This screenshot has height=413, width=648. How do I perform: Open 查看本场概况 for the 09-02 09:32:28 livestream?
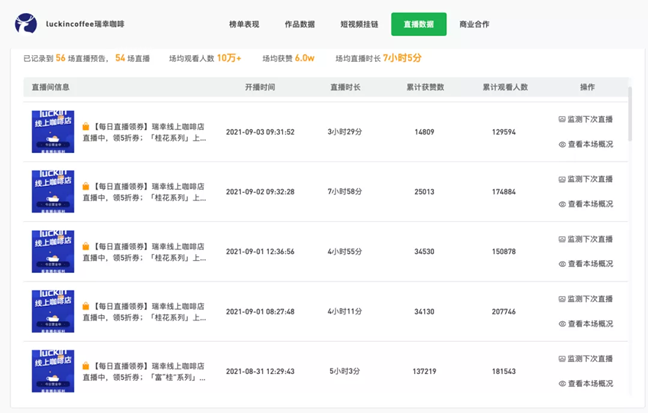[590, 204]
